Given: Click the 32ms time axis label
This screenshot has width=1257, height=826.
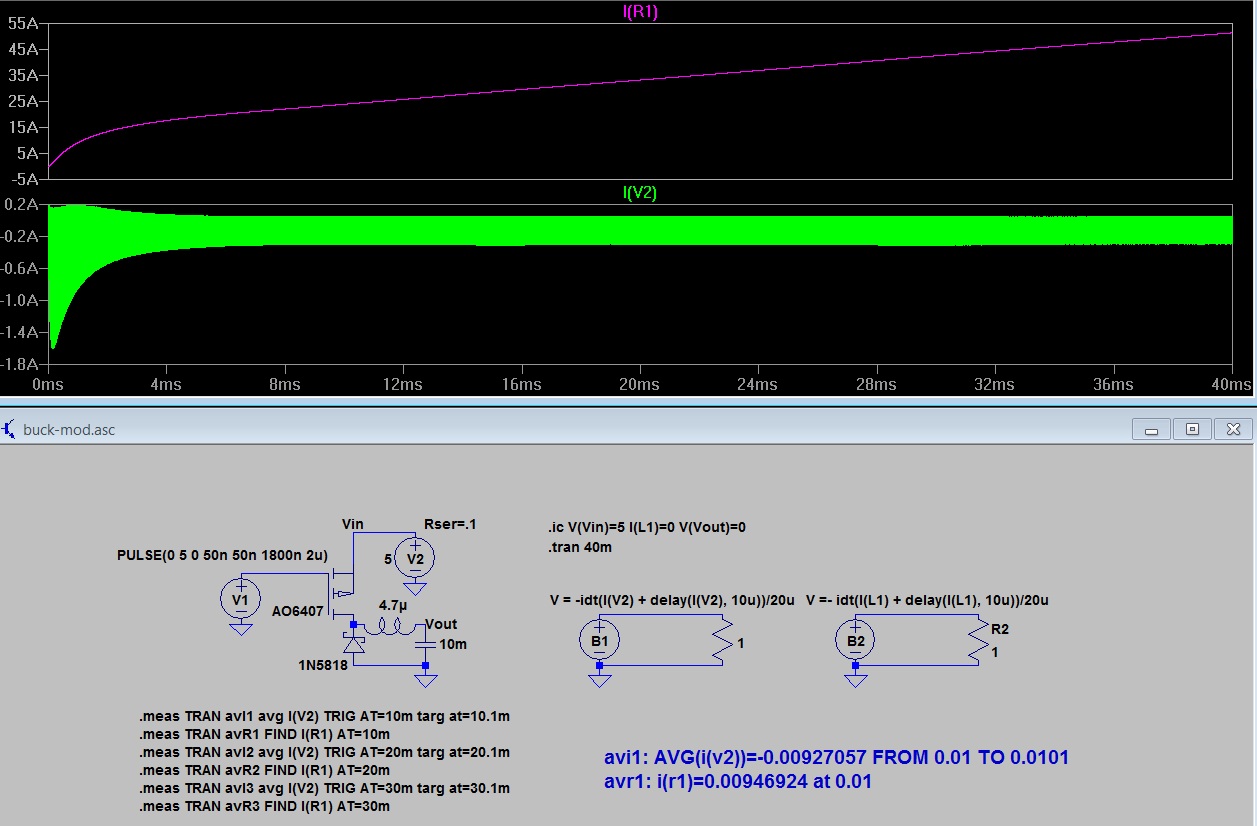Looking at the screenshot, I should pos(994,385).
